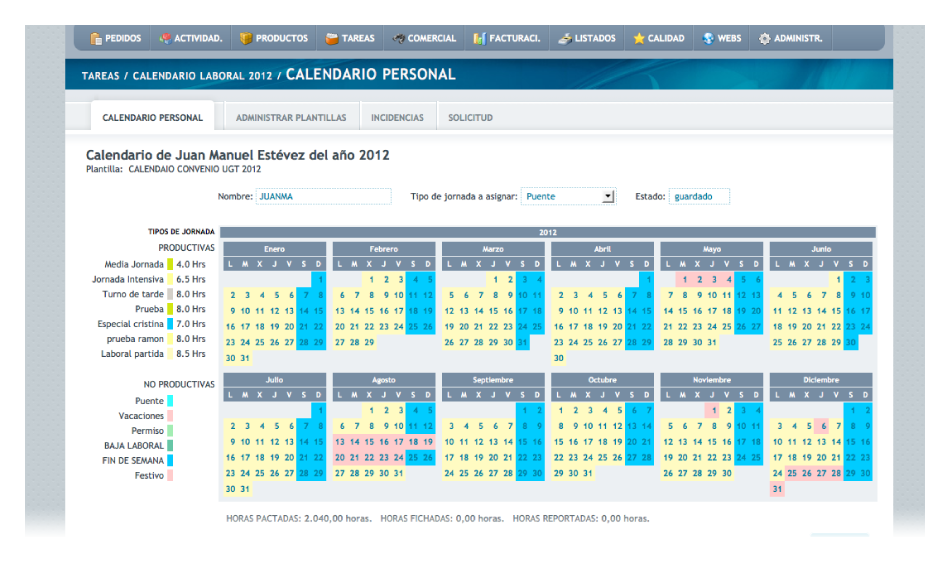The width and height of the screenshot is (950, 562).
Task: Click the Mayo month header
Action: tap(712, 249)
